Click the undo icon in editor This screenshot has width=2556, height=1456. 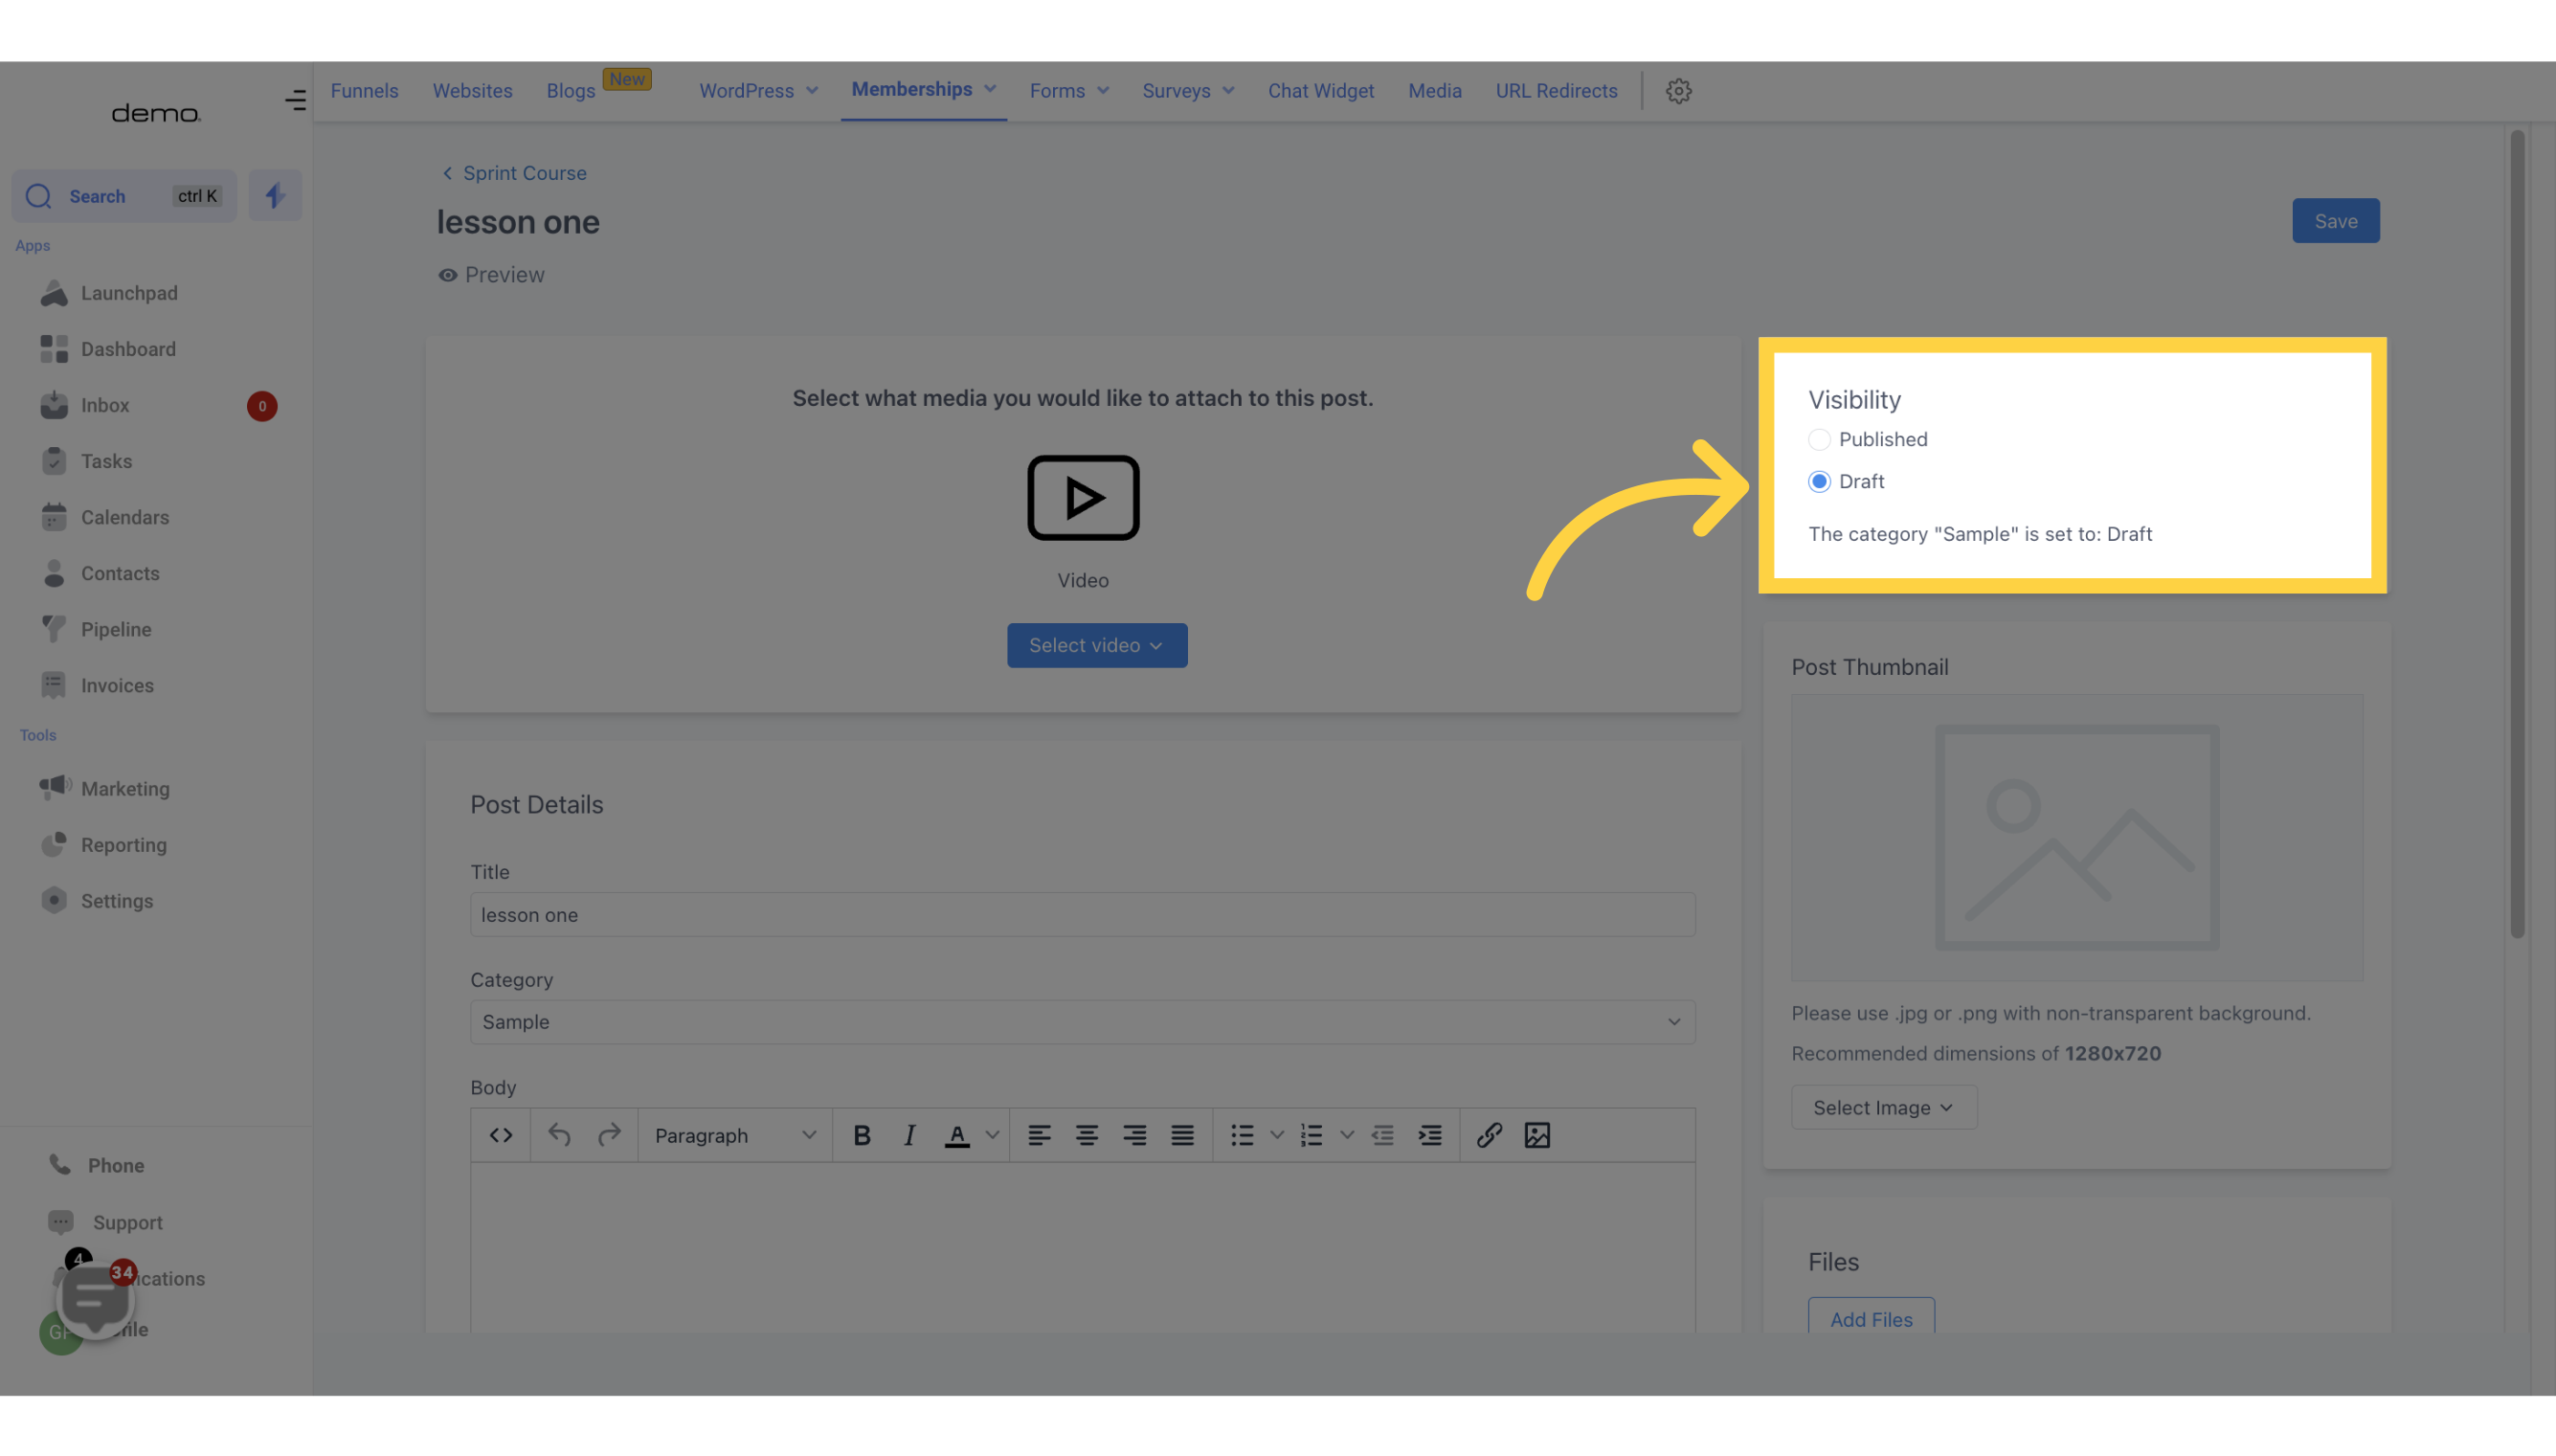click(x=558, y=1134)
